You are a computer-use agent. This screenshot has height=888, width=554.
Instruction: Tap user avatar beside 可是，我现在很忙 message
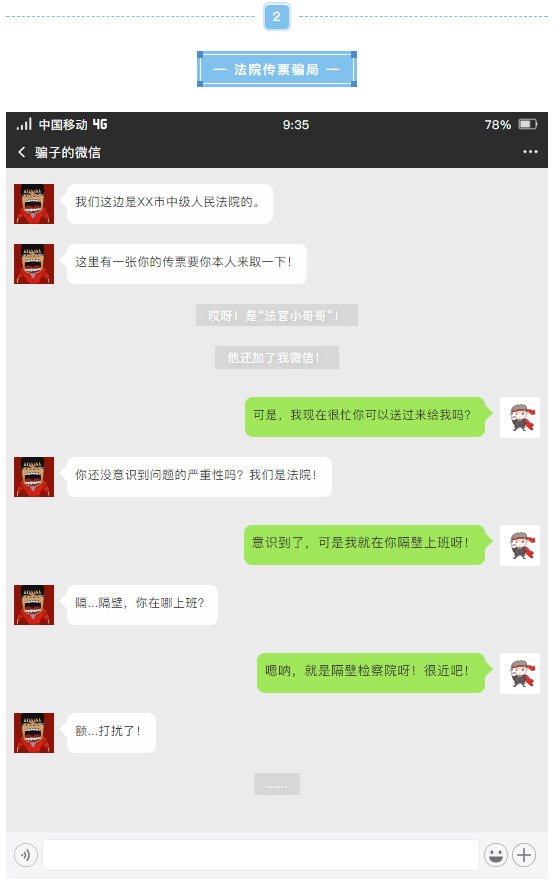[x=520, y=417]
